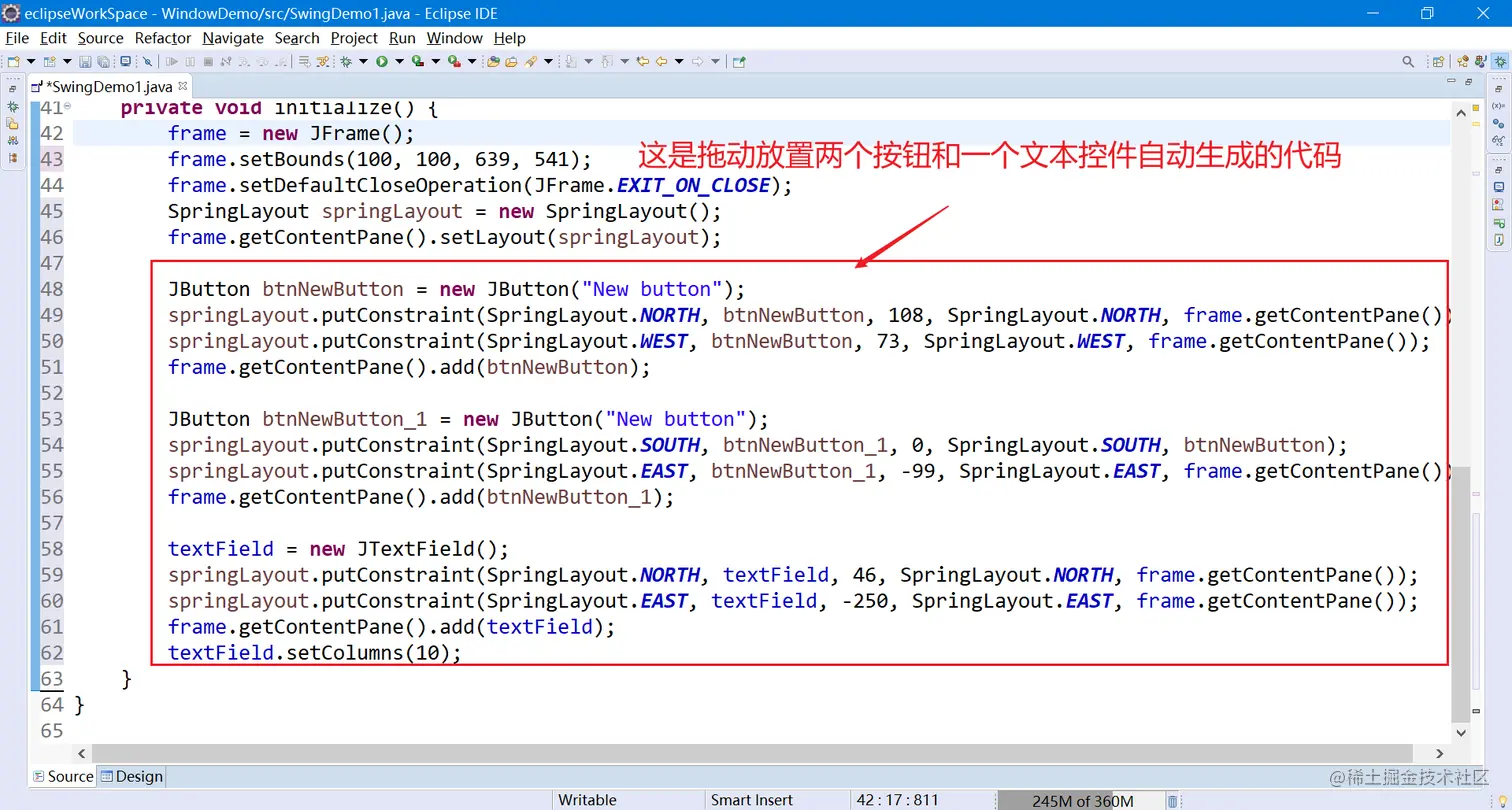Click the green Run button icon
Screen dimensions: 1512x810
(x=382, y=61)
